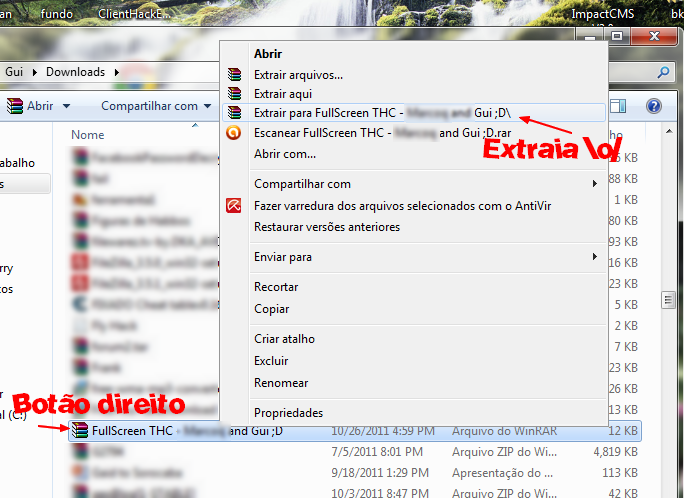Screen dimensions: 684x498
Task: Click the 10/26/2011 4:59 PM date cell
Action: [383, 431]
